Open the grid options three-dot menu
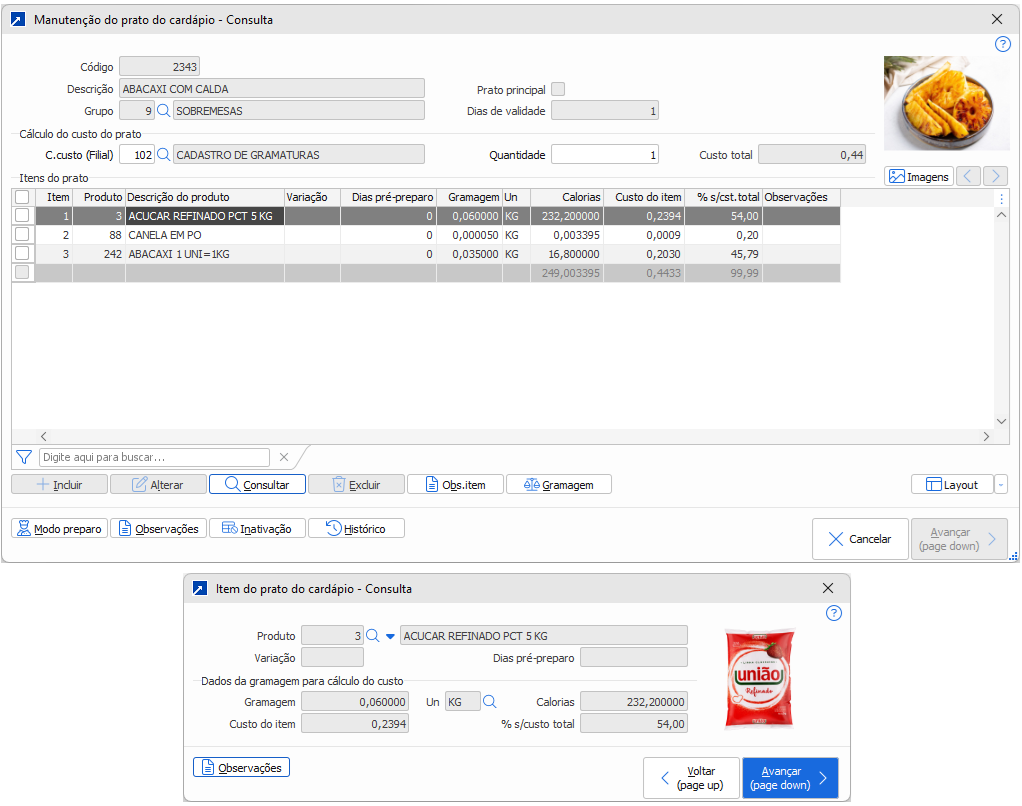This screenshot has height=806, width=1022. click(1002, 199)
